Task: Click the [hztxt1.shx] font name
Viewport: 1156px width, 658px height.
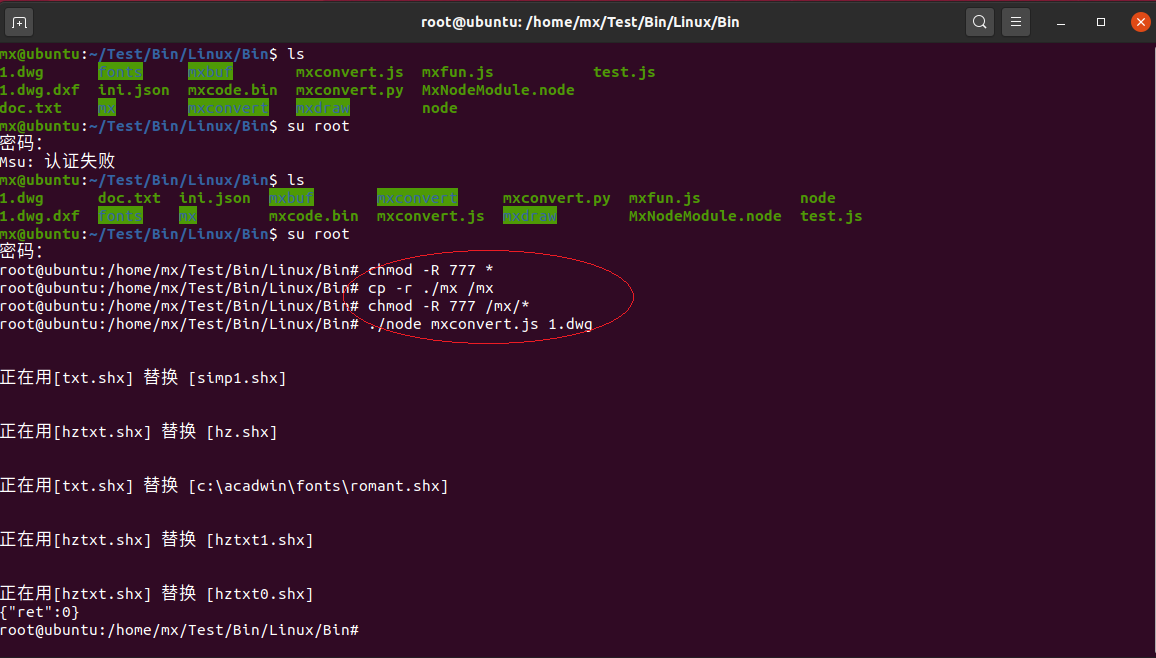Action: tap(259, 540)
